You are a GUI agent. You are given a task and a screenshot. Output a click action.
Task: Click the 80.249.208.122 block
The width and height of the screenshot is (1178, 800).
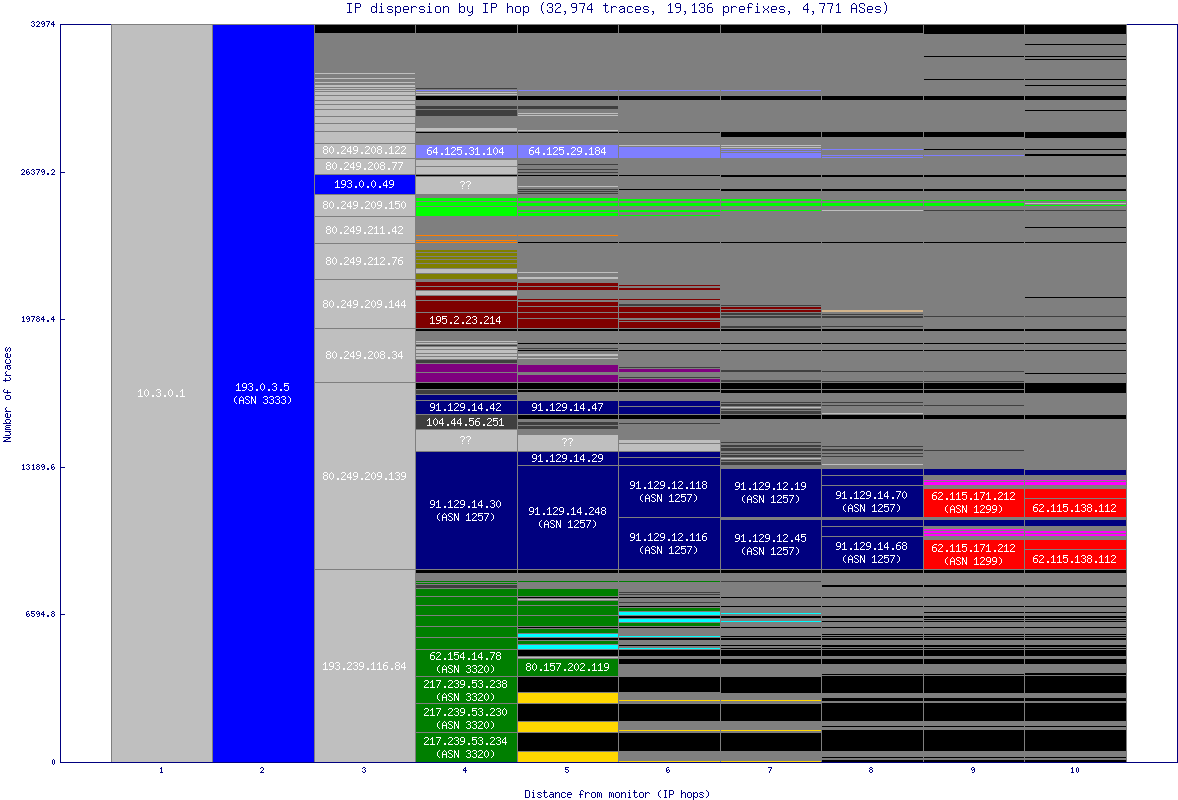(x=364, y=148)
